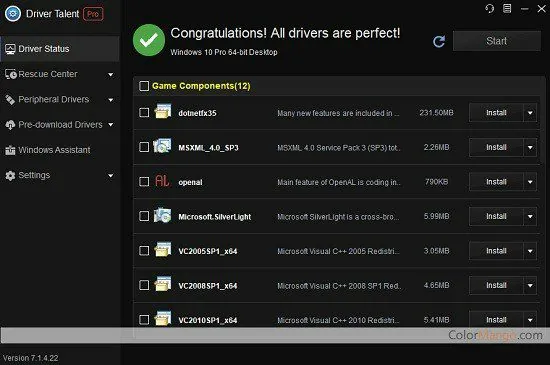Open dropdown arrow next to Microsoft.SilverLight Install
Image resolution: width=550 pixels, height=365 pixels.
pos(530,216)
